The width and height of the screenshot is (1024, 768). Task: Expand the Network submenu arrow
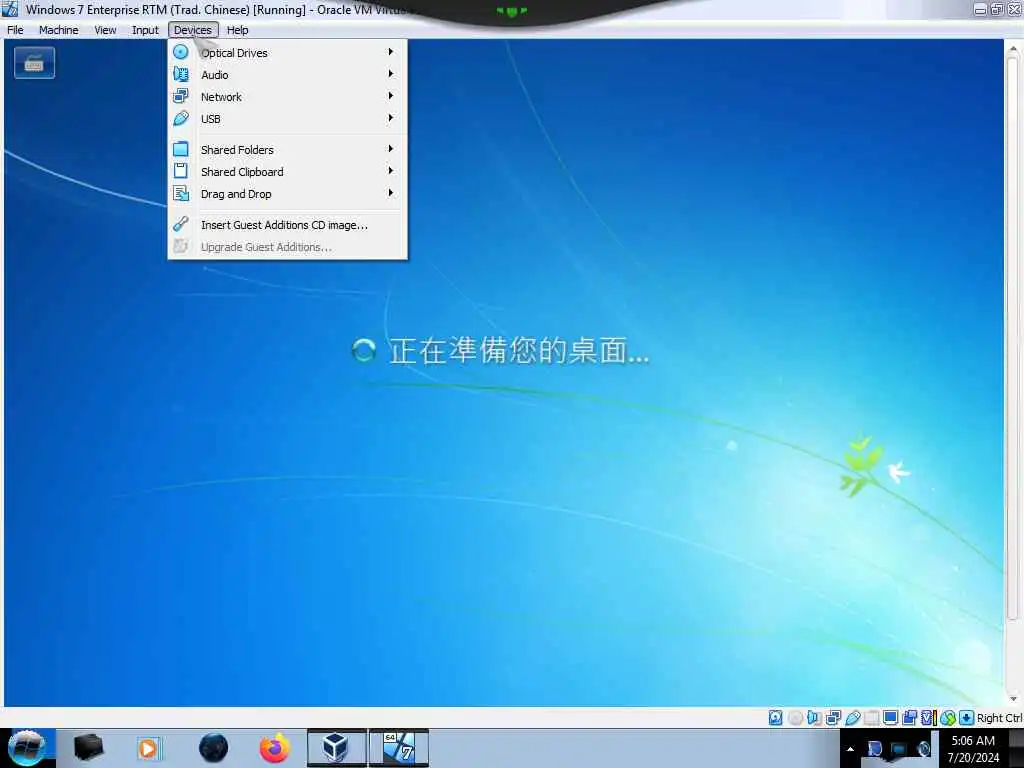pos(391,96)
